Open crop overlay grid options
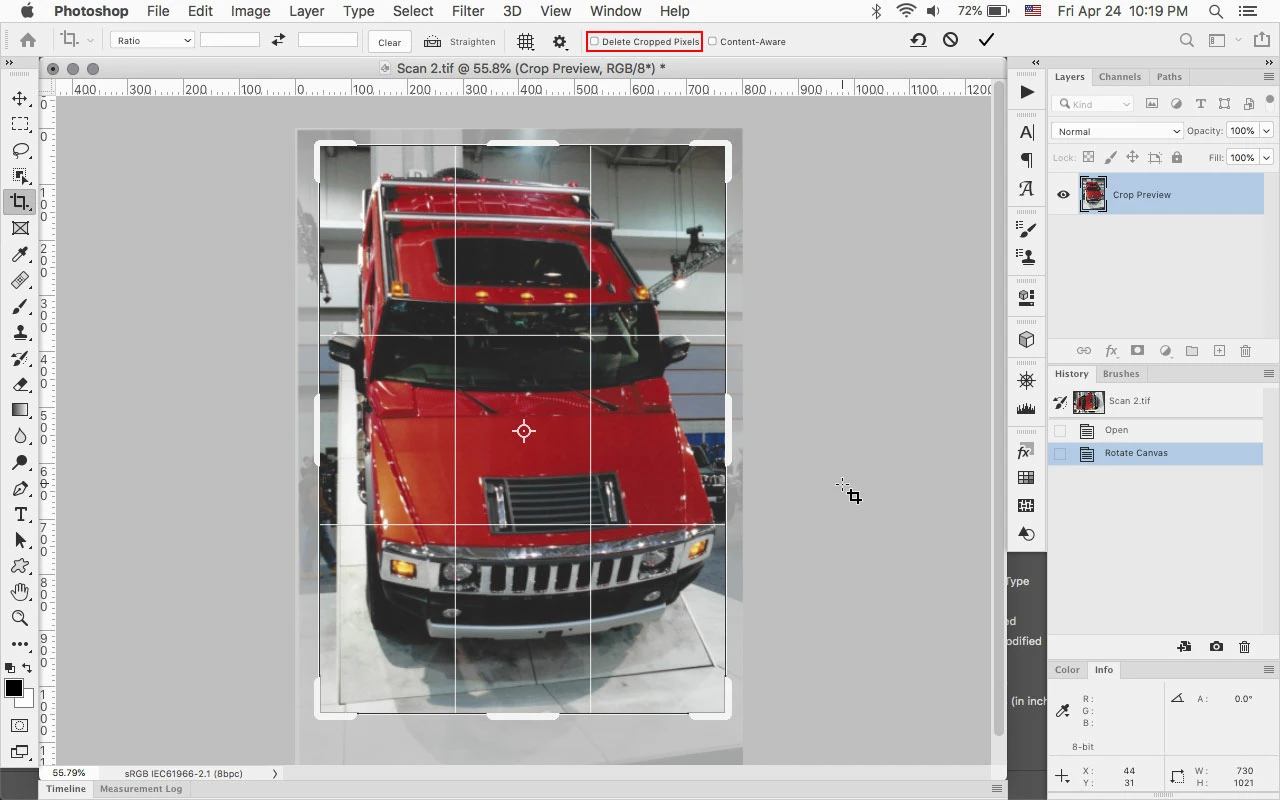This screenshot has width=1280, height=800. click(525, 41)
